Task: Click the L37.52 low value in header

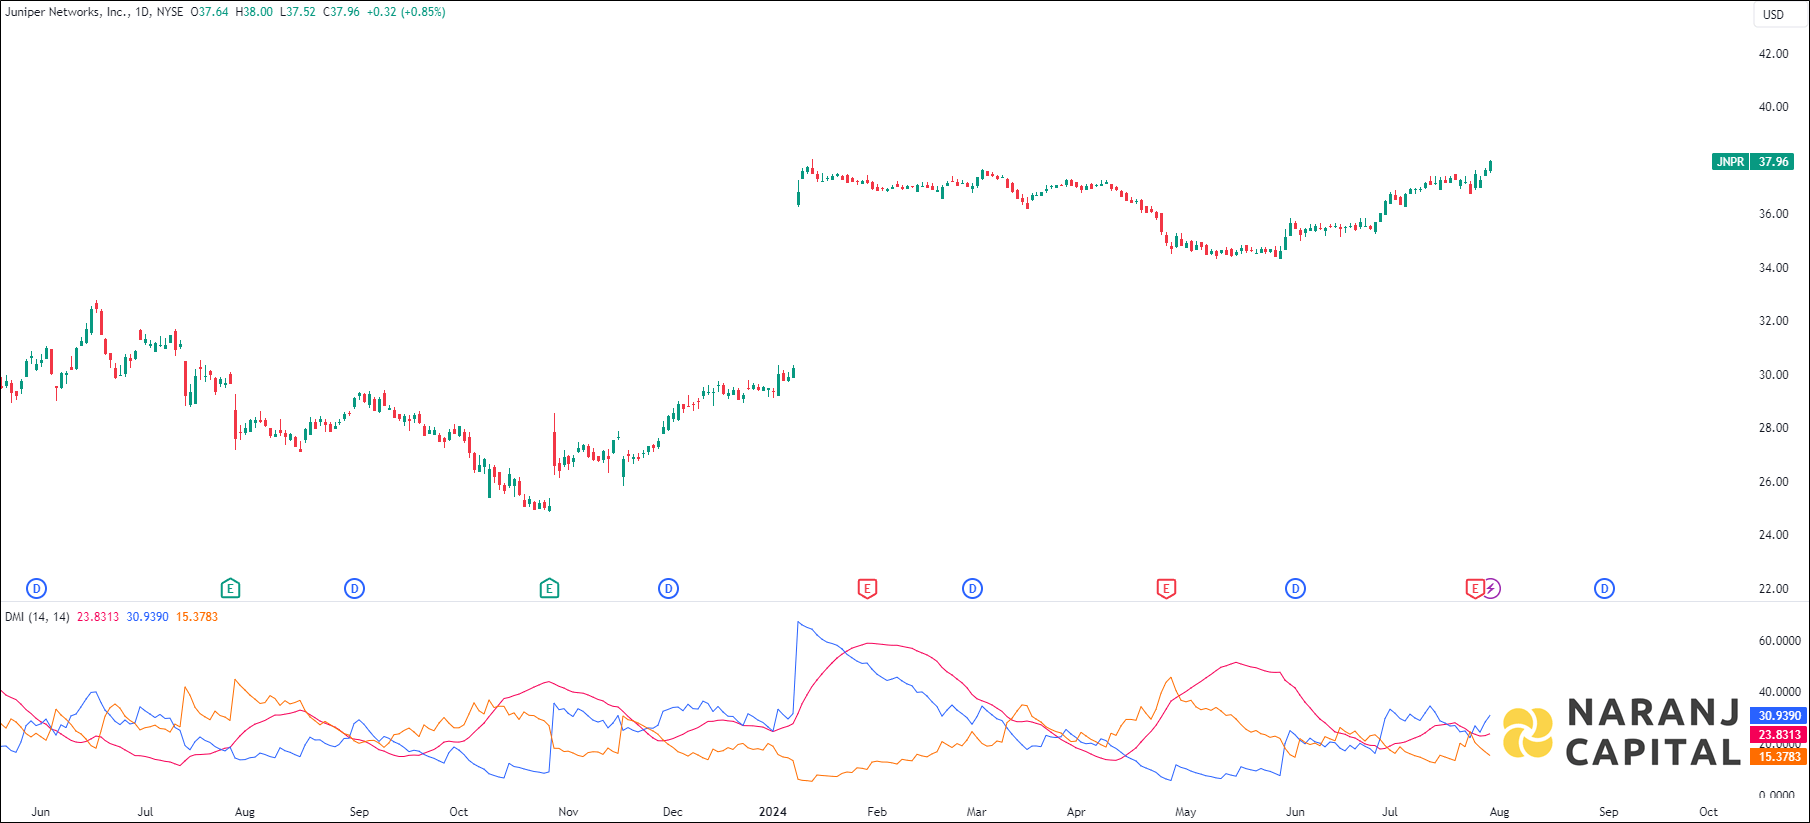Action: click(x=298, y=12)
